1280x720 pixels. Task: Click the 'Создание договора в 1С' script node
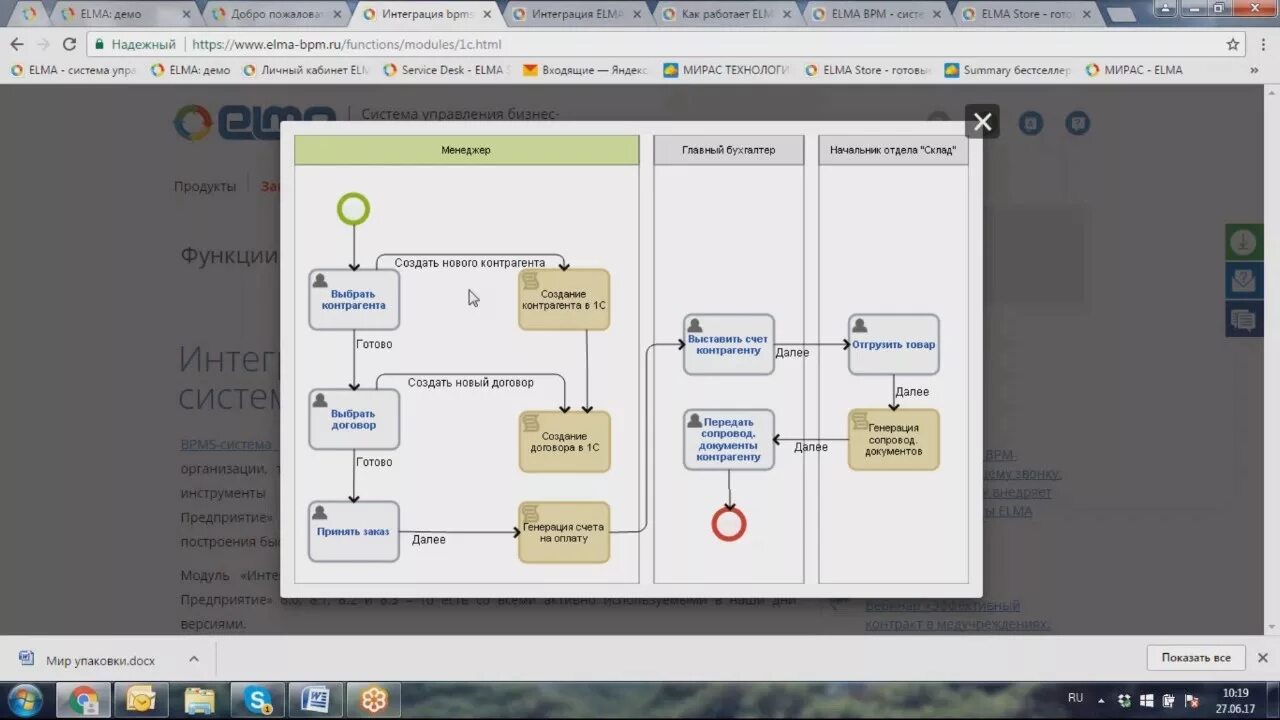[x=564, y=441]
